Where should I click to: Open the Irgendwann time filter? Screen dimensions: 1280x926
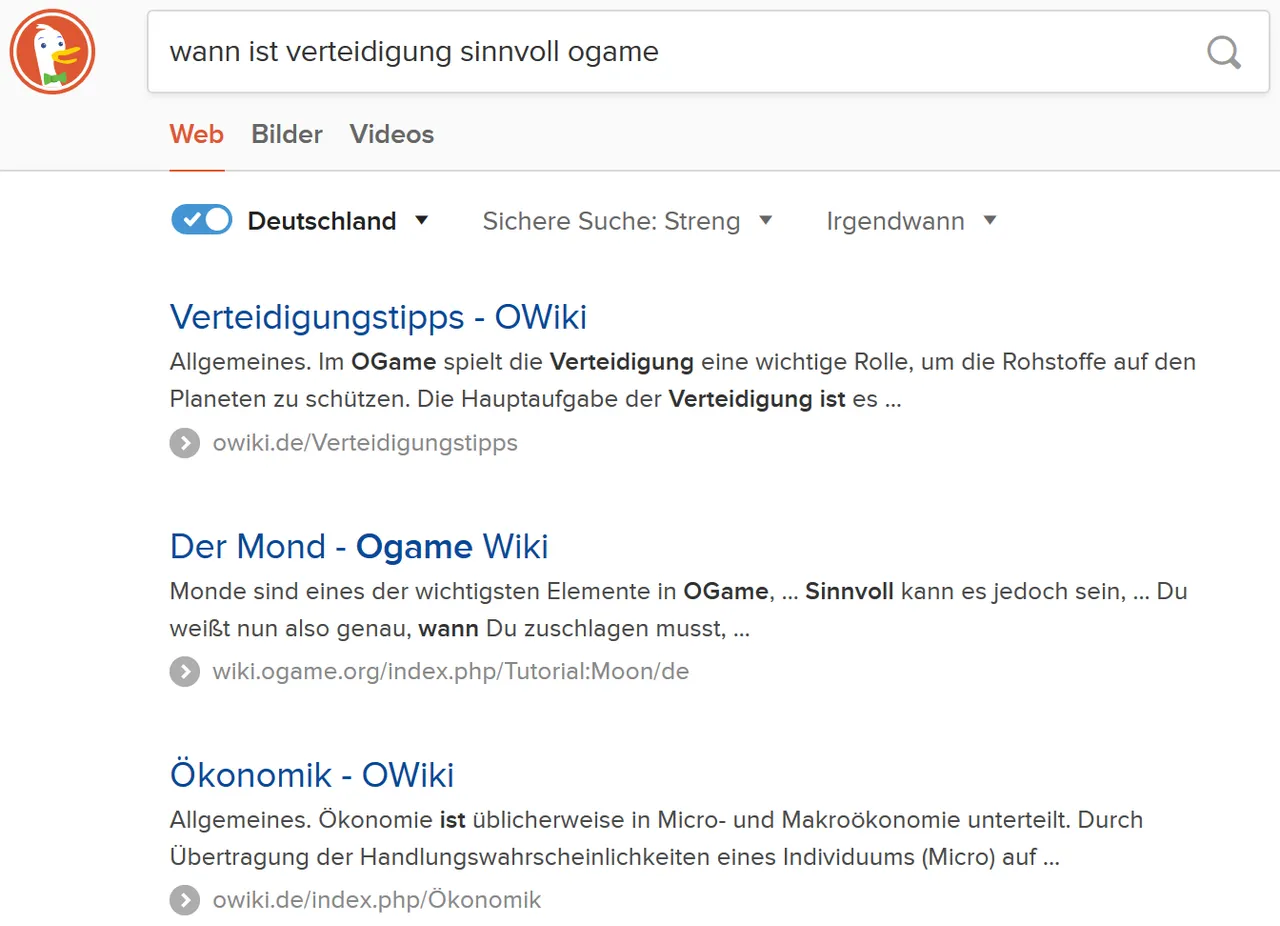coord(911,221)
